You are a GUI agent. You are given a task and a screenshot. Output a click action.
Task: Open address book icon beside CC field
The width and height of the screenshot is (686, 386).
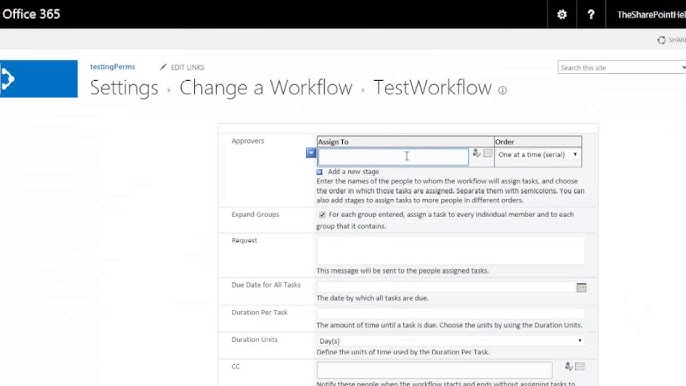point(580,366)
